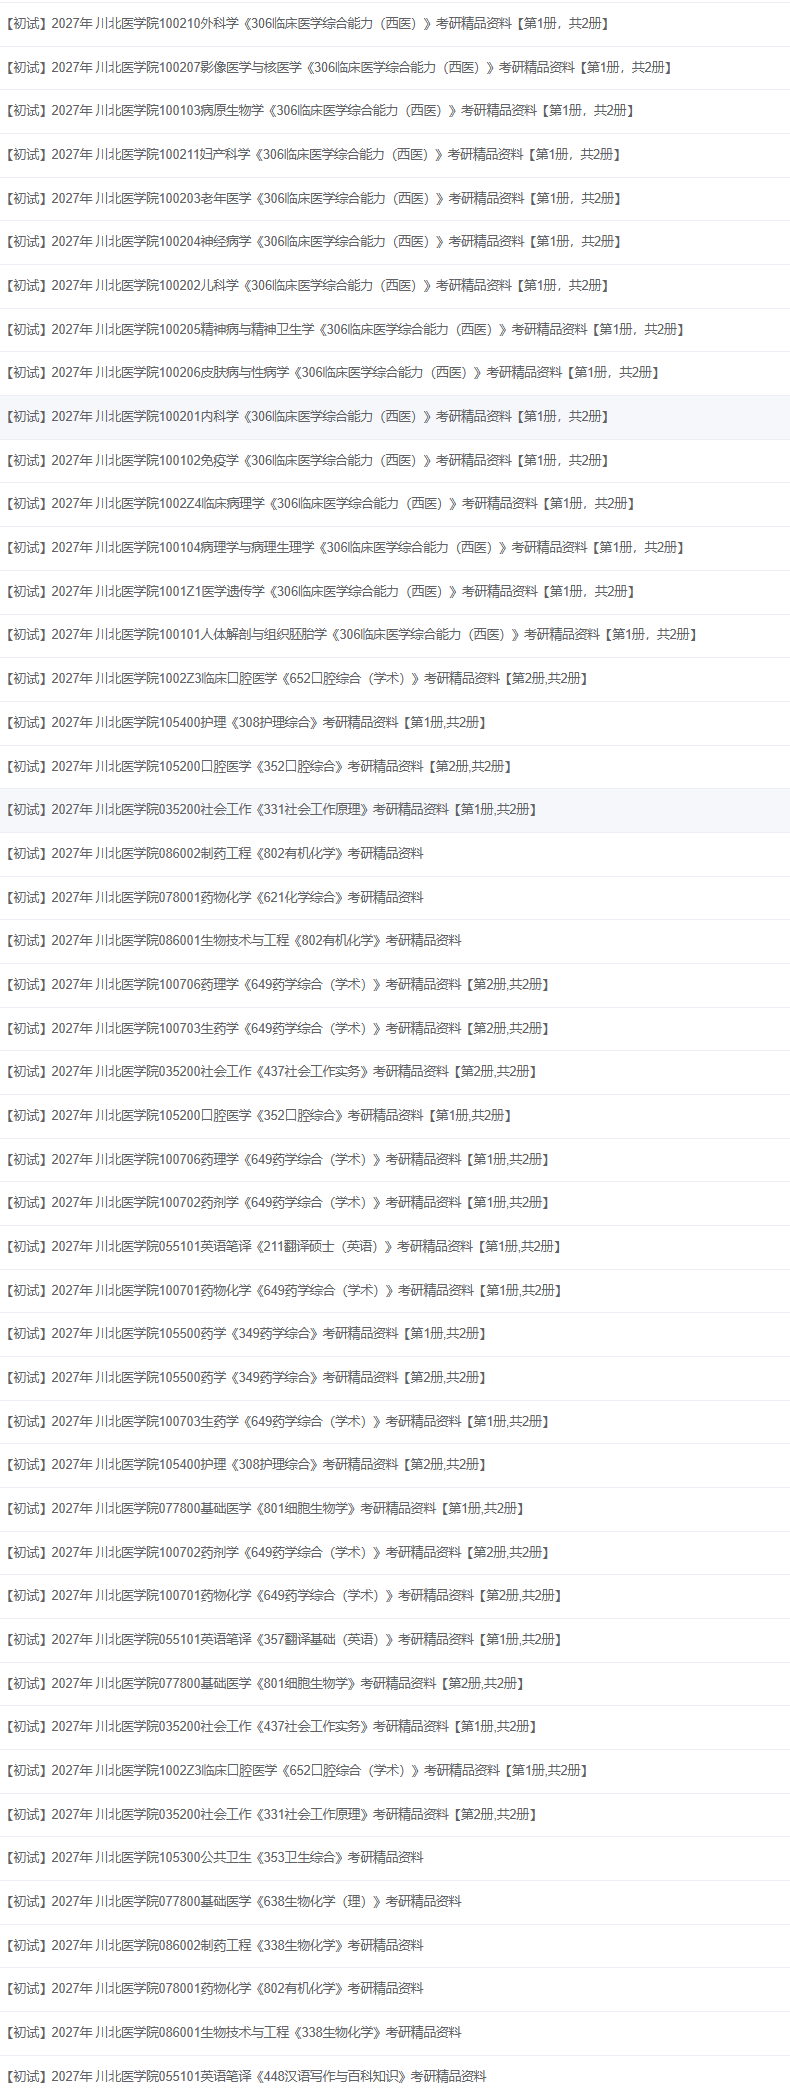Select 105300公共卫生 353卫生综合 link
Viewport: 790px width, 2094px height.
pyautogui.click(x=214, y=1857)
